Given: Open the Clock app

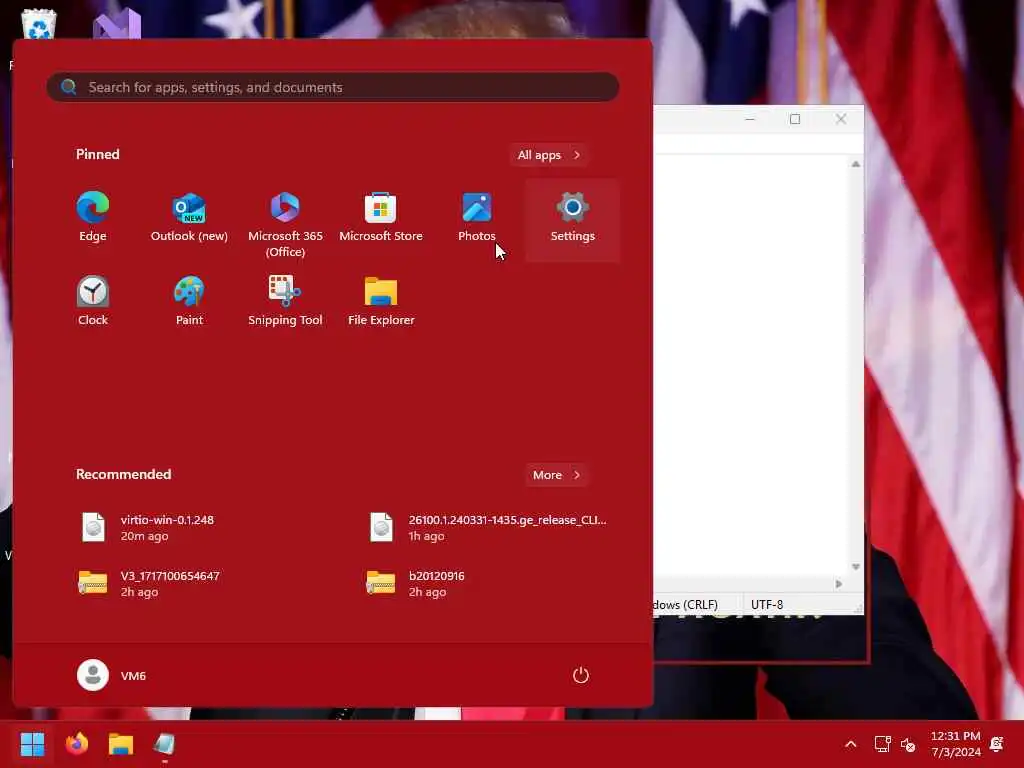Looking at the screenshot, I should point(93,300).
